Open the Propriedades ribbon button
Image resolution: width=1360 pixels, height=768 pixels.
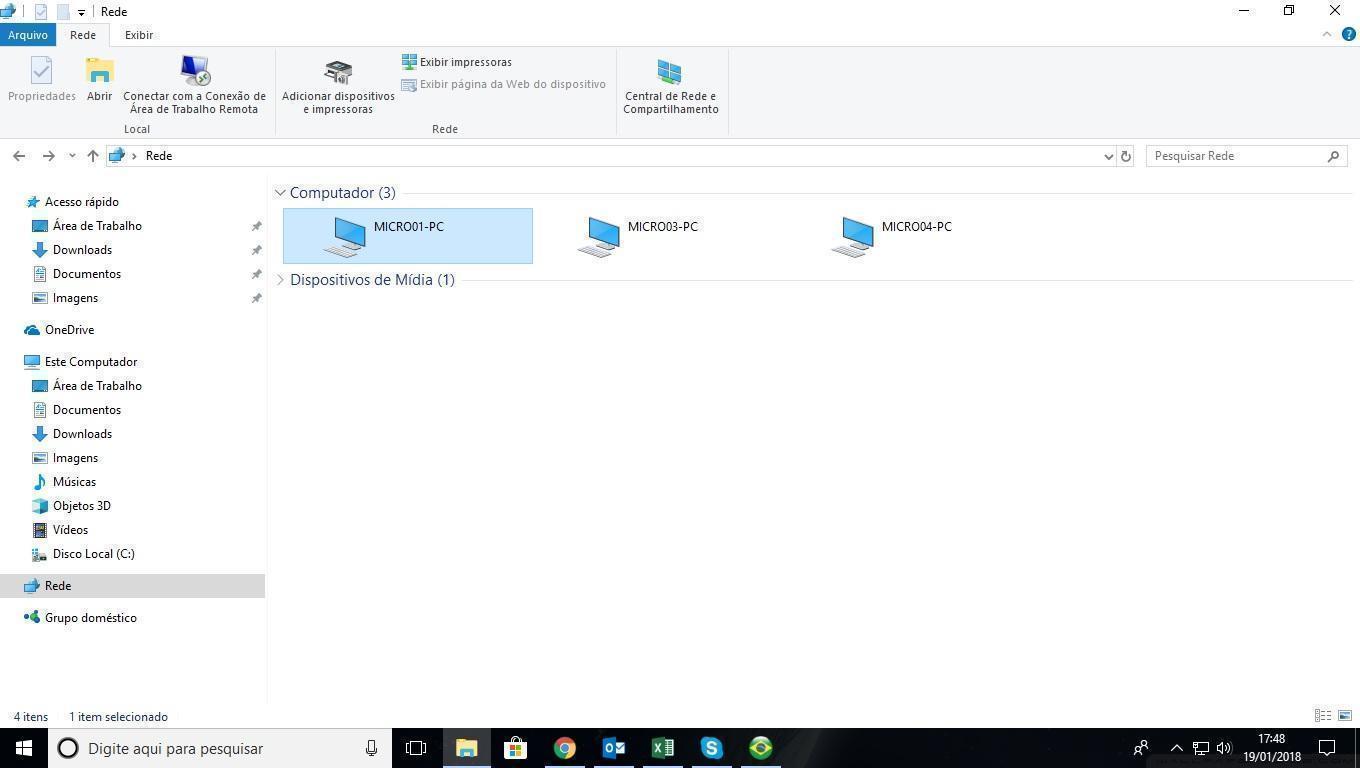click(x=41, y=80)
